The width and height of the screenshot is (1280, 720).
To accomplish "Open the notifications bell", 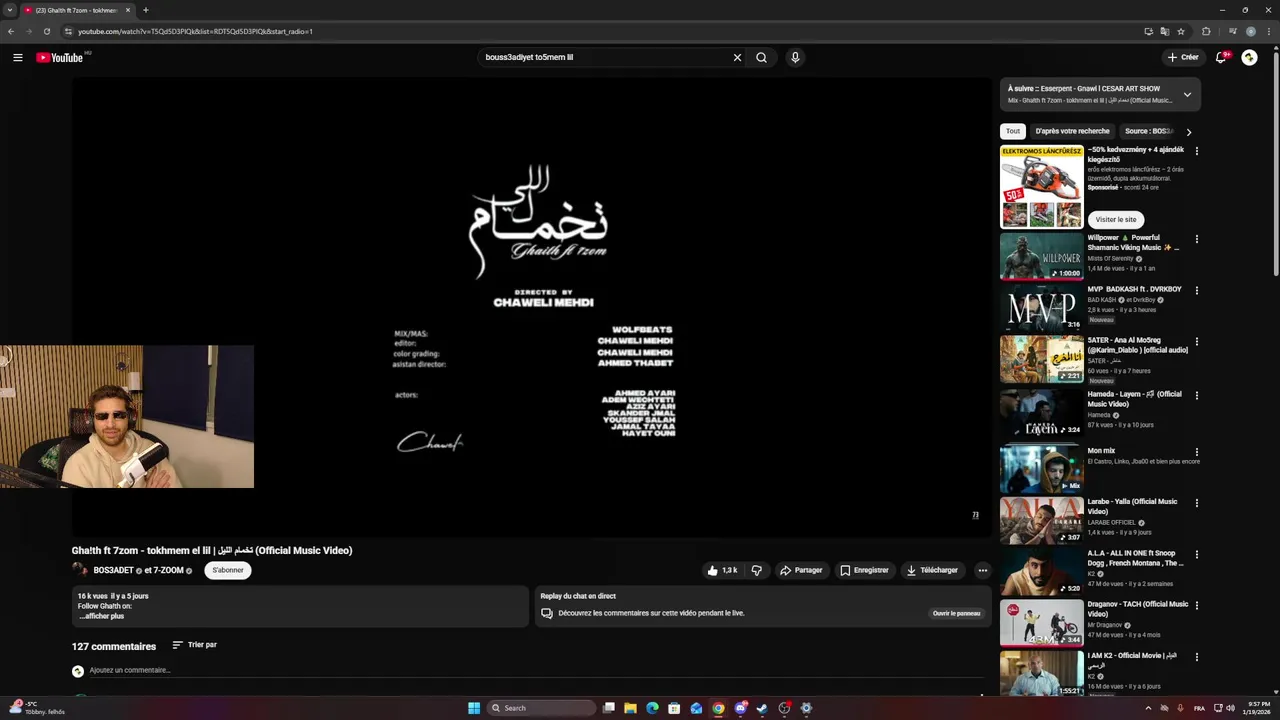I will (1220, 57).
